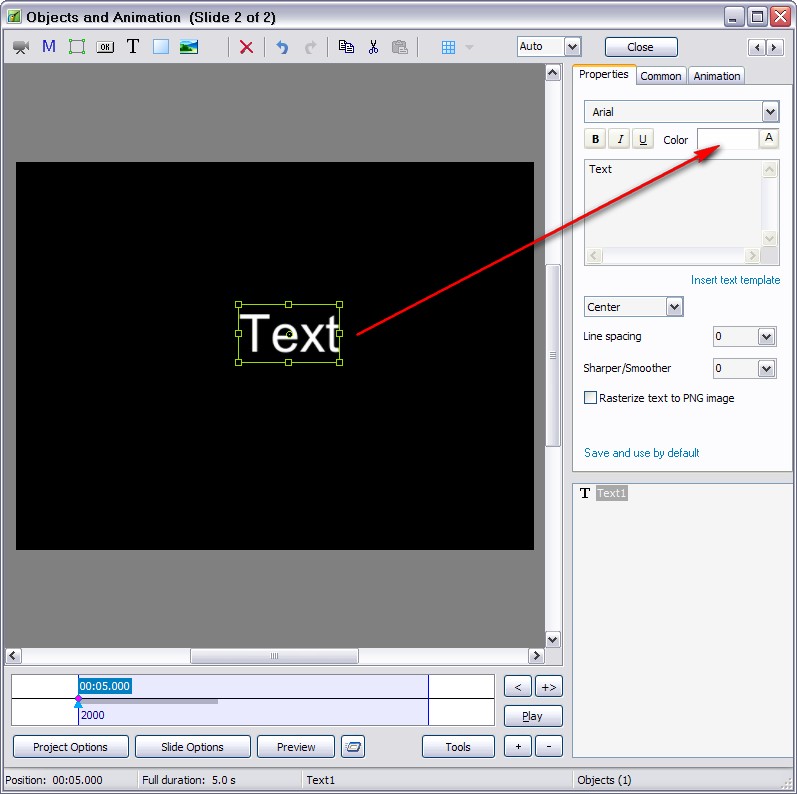Toggle italic text formatting
The width and height of the screenshot is (797, 794).
pyautogui.click(x=620, y=140)
